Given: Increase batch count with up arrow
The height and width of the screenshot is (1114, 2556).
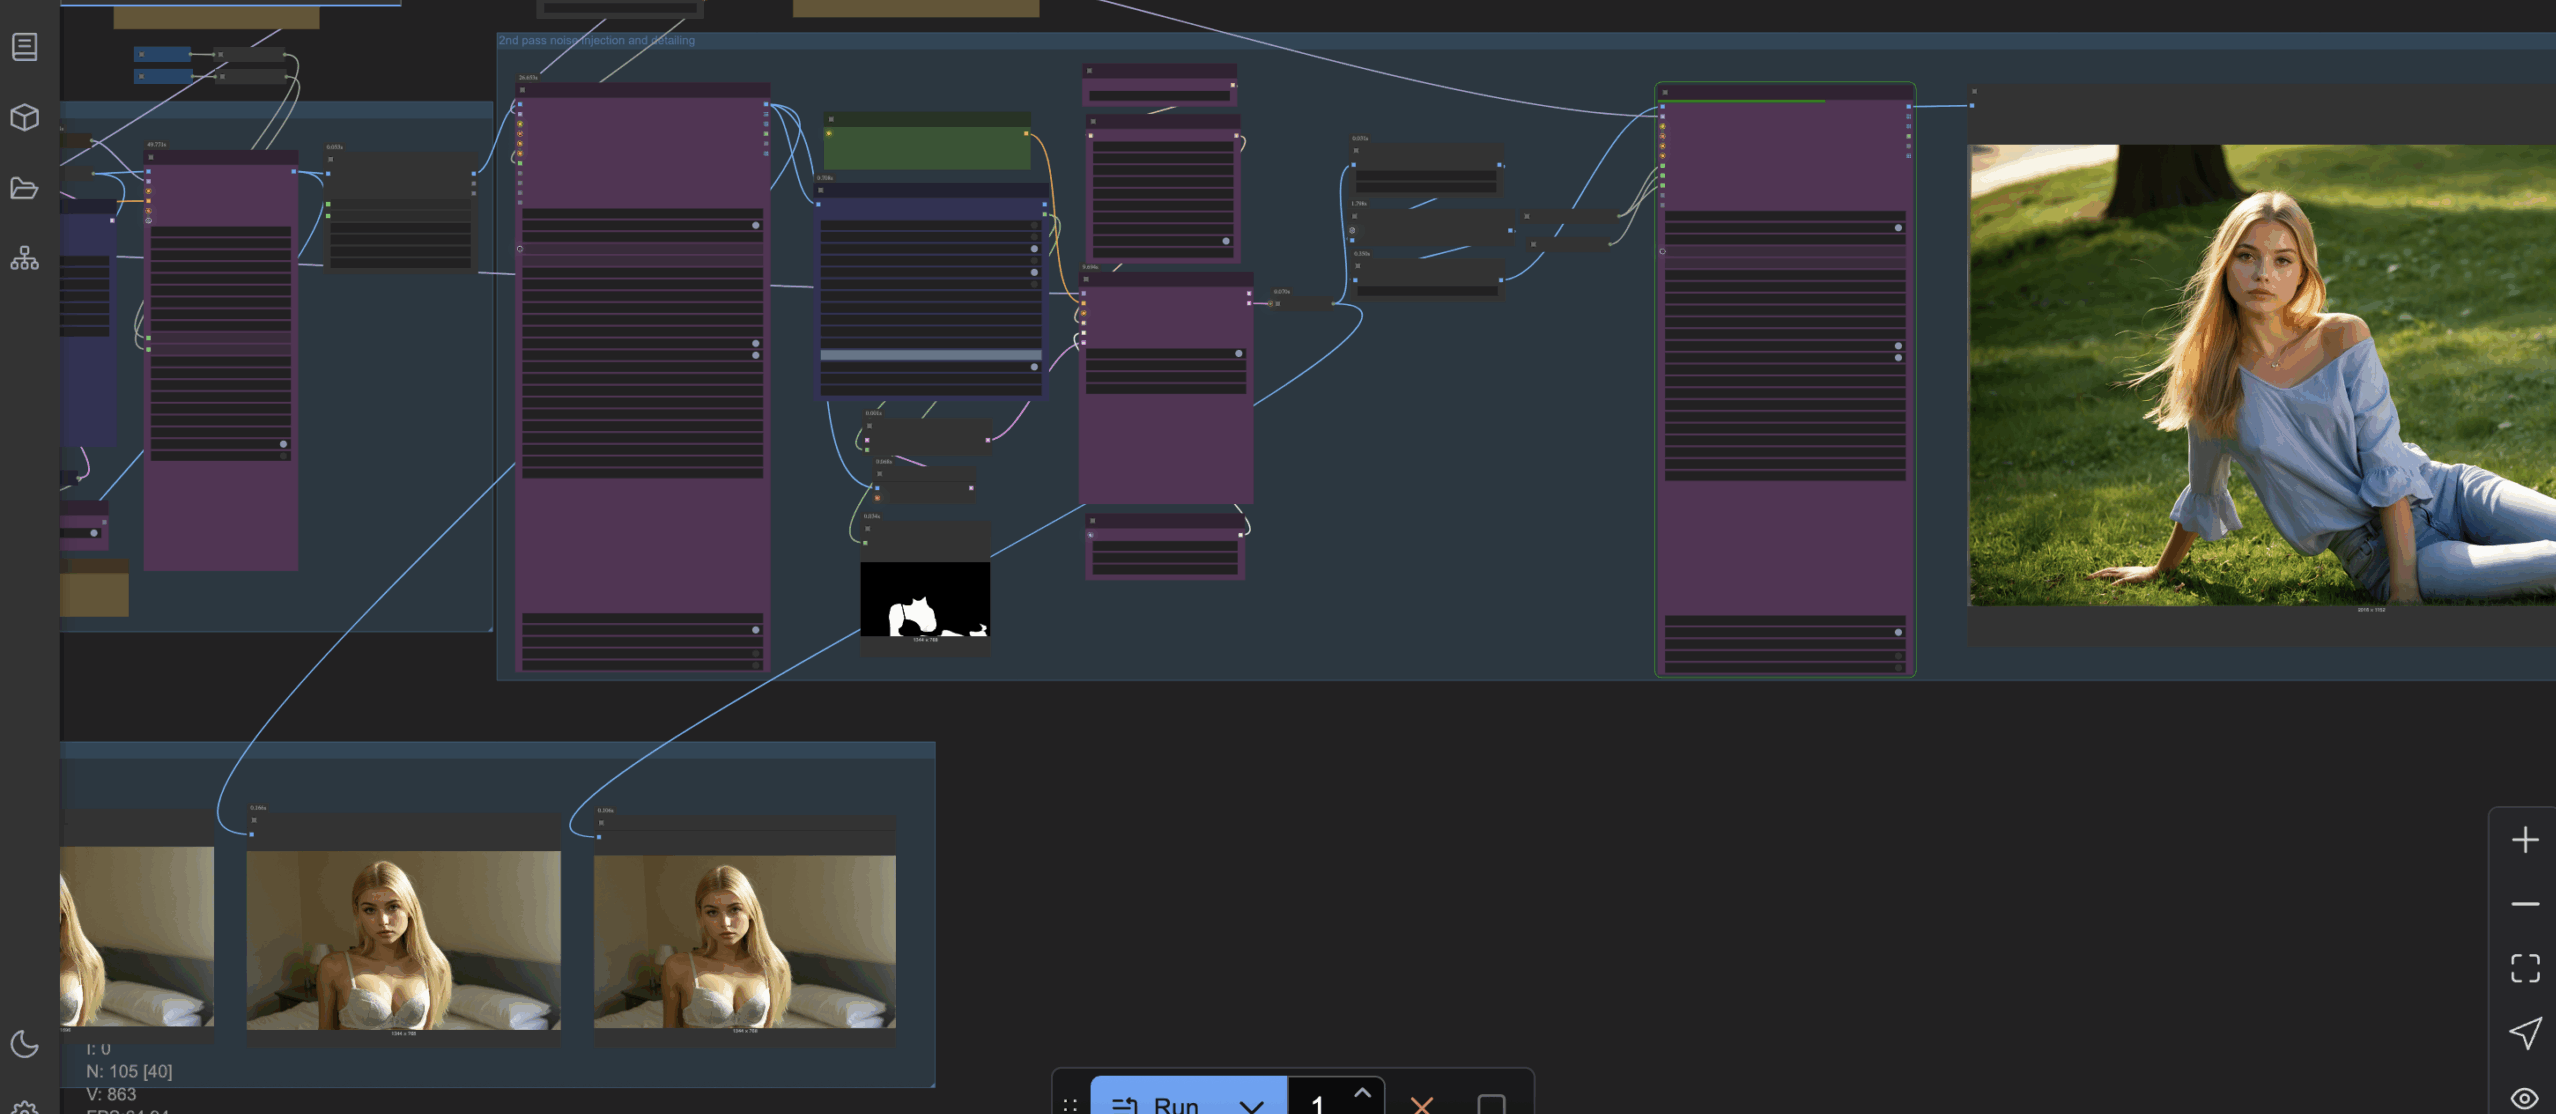Looking at the screenshot, I should pos(1362,1093).
